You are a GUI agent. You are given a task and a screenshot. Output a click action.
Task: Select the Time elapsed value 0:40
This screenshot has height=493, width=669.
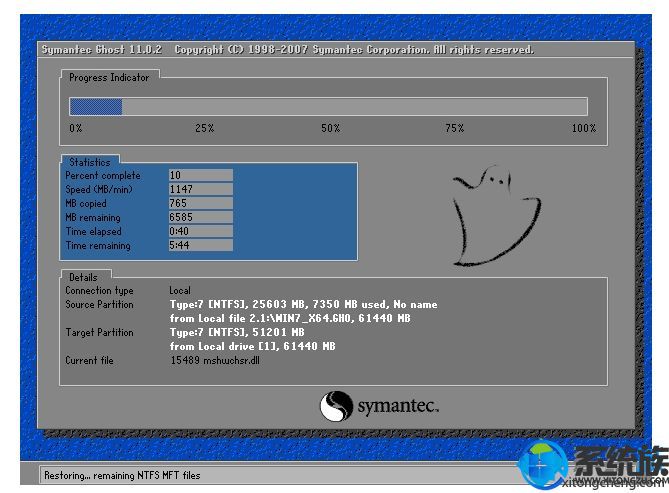pyautogui.click(x=201, y=231)
